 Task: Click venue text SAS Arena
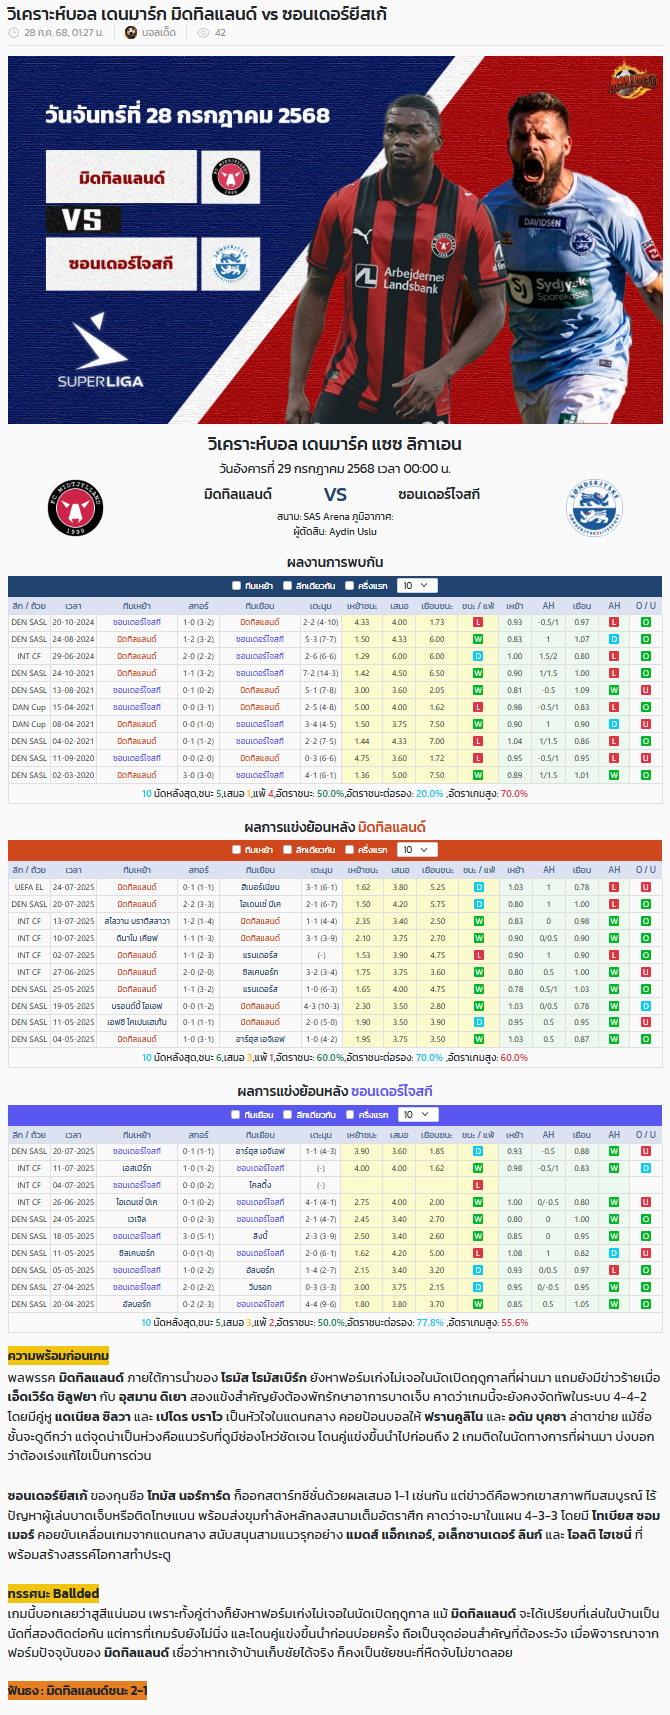(x=328, y=516)
